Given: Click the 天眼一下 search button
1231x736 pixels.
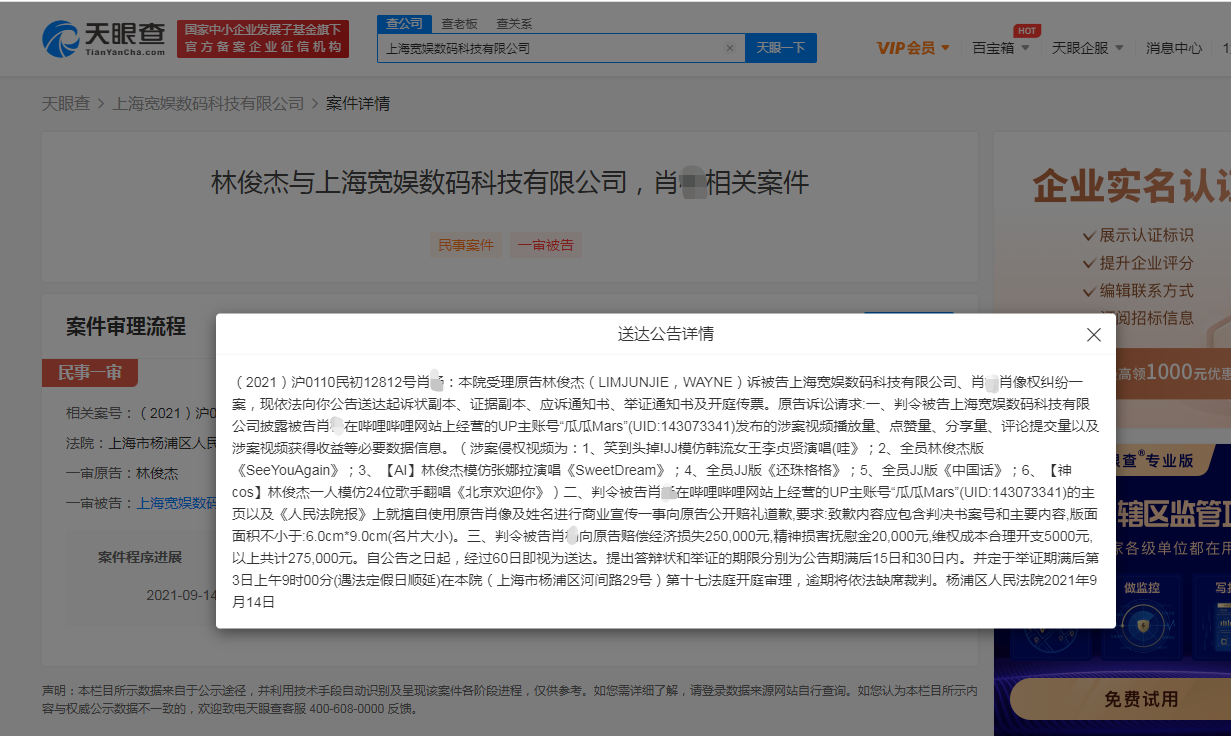Looking at the screenshot, I should tap(780, 48).
